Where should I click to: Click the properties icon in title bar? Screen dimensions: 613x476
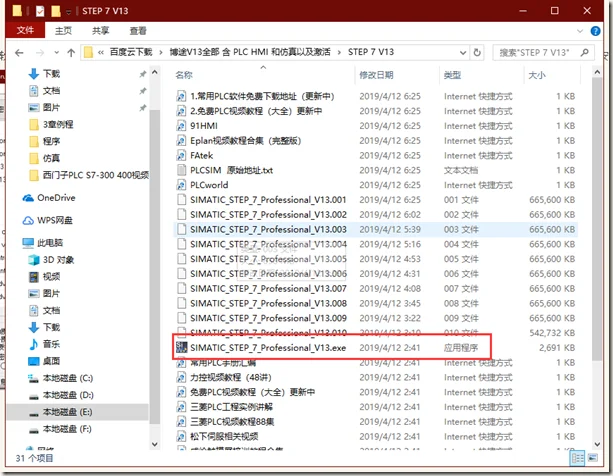(40, 11)
